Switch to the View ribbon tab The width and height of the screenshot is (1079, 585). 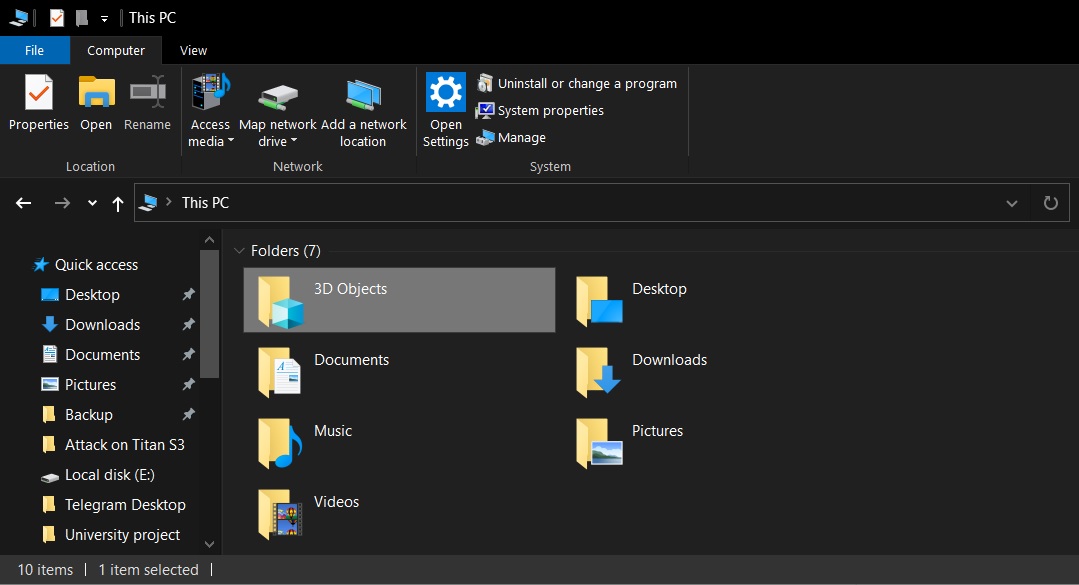193,51
